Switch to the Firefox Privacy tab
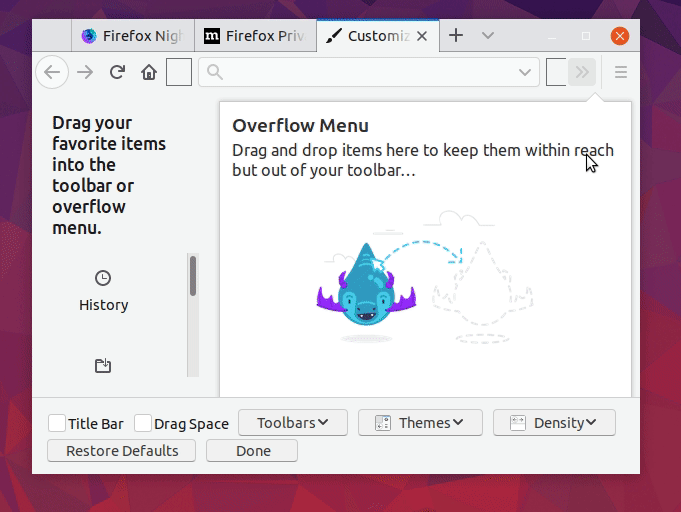This screenshot has width=681, height=512. [255, 36]
